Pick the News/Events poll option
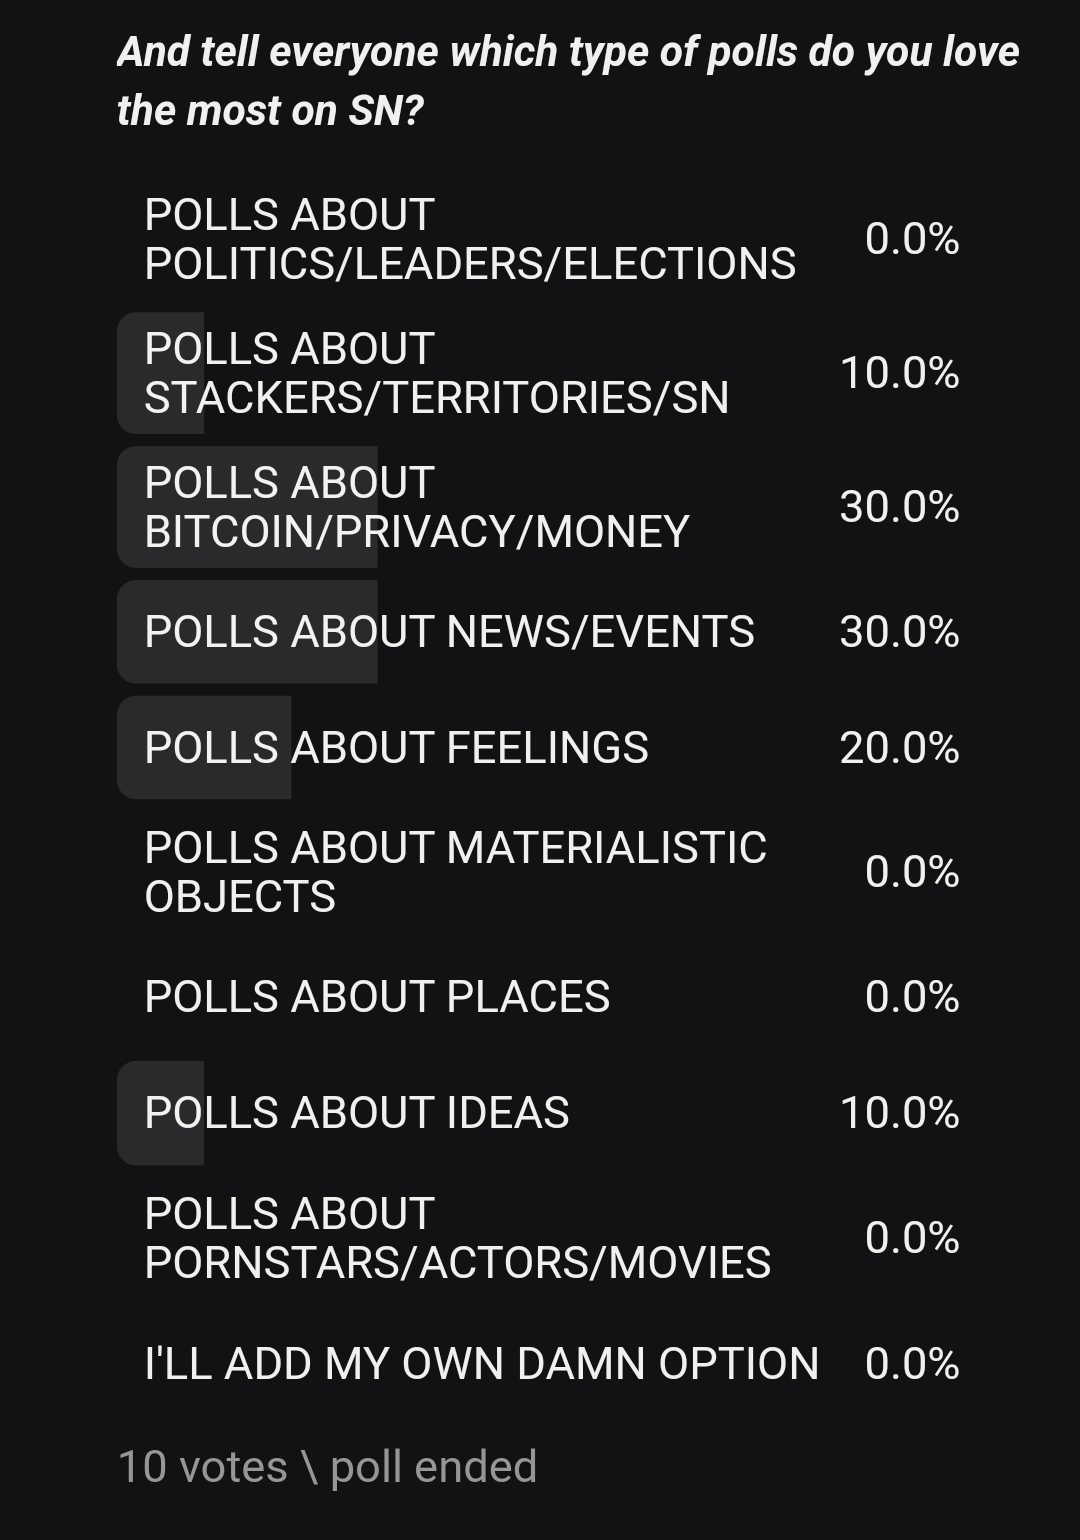This screenshot has height=1540, width=1080. click(449, 632)
